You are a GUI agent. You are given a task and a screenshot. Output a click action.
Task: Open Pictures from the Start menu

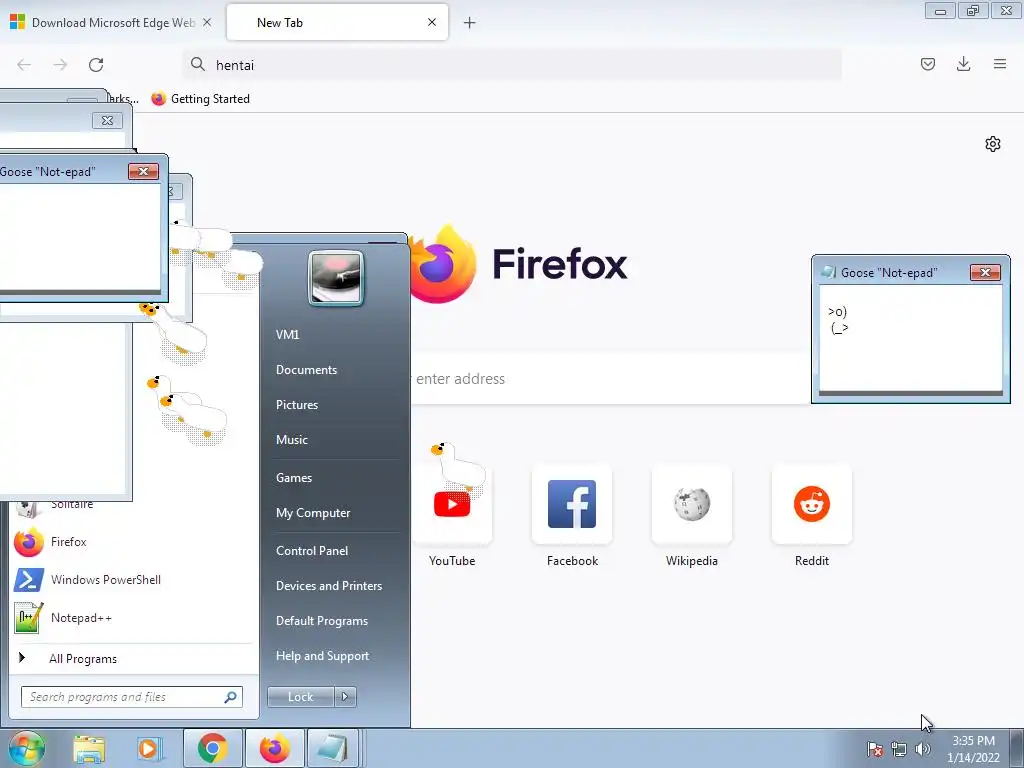click(297, 405)
